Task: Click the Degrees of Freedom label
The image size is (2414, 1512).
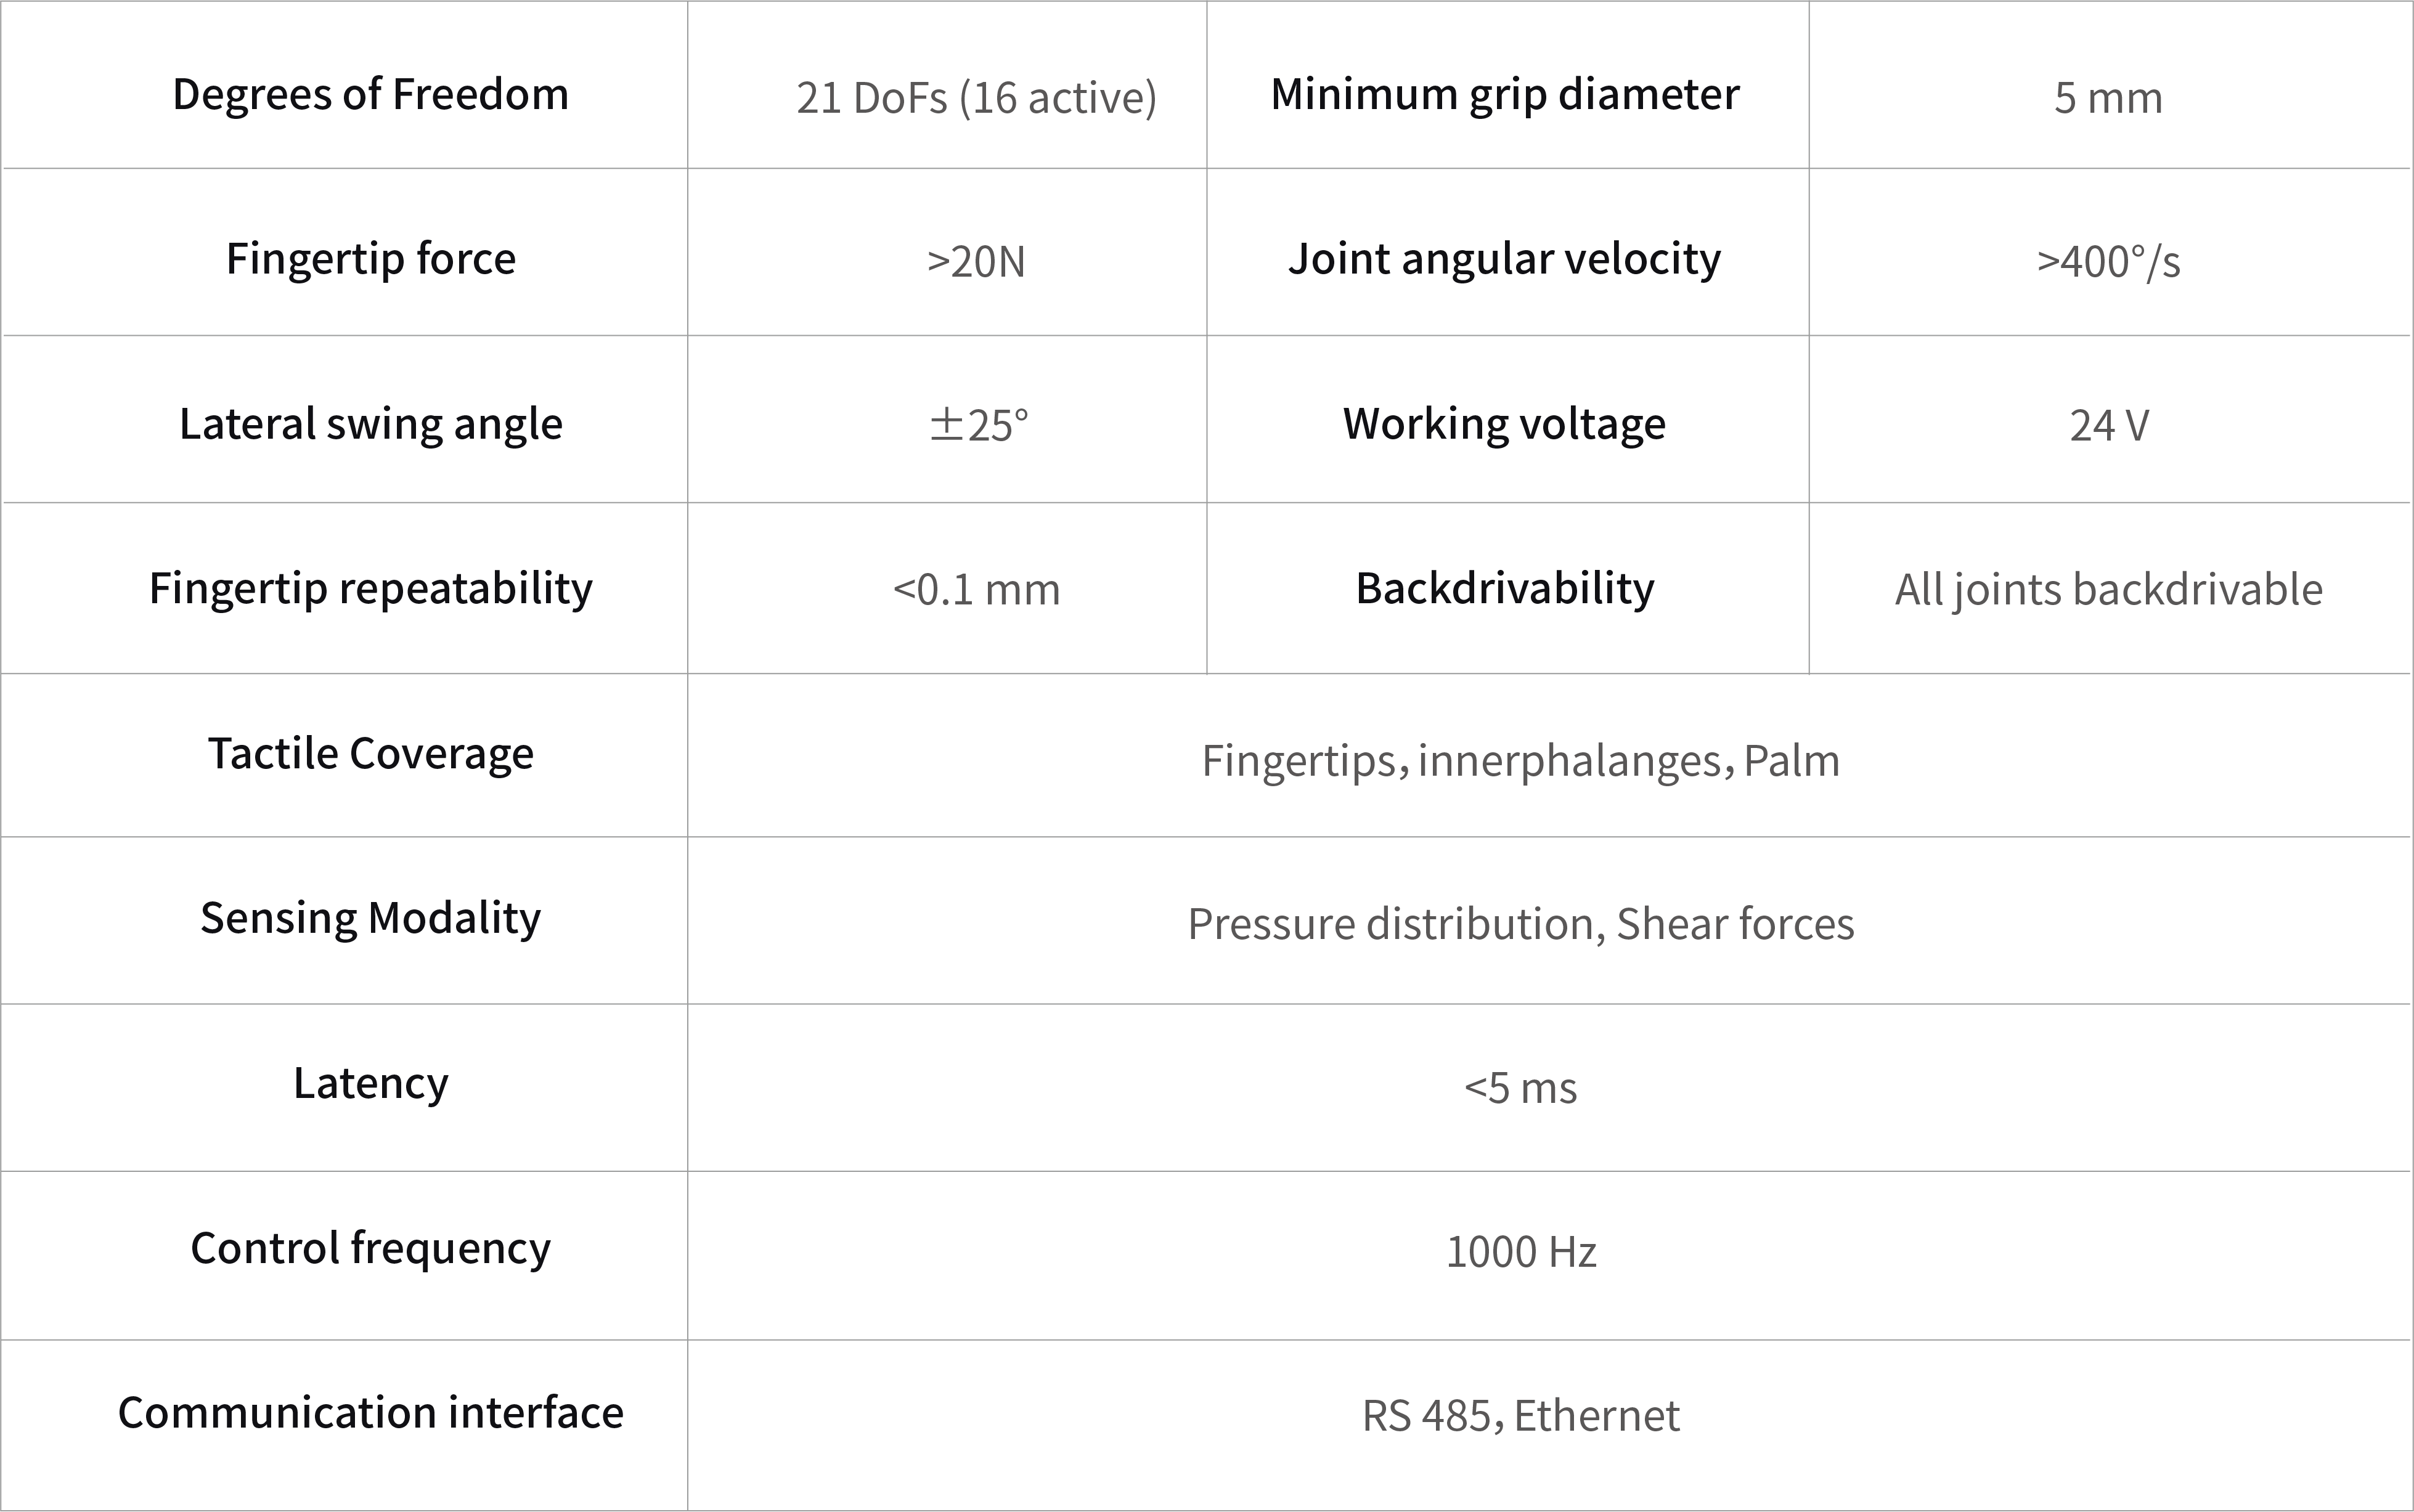Action: tap(370, 94)
